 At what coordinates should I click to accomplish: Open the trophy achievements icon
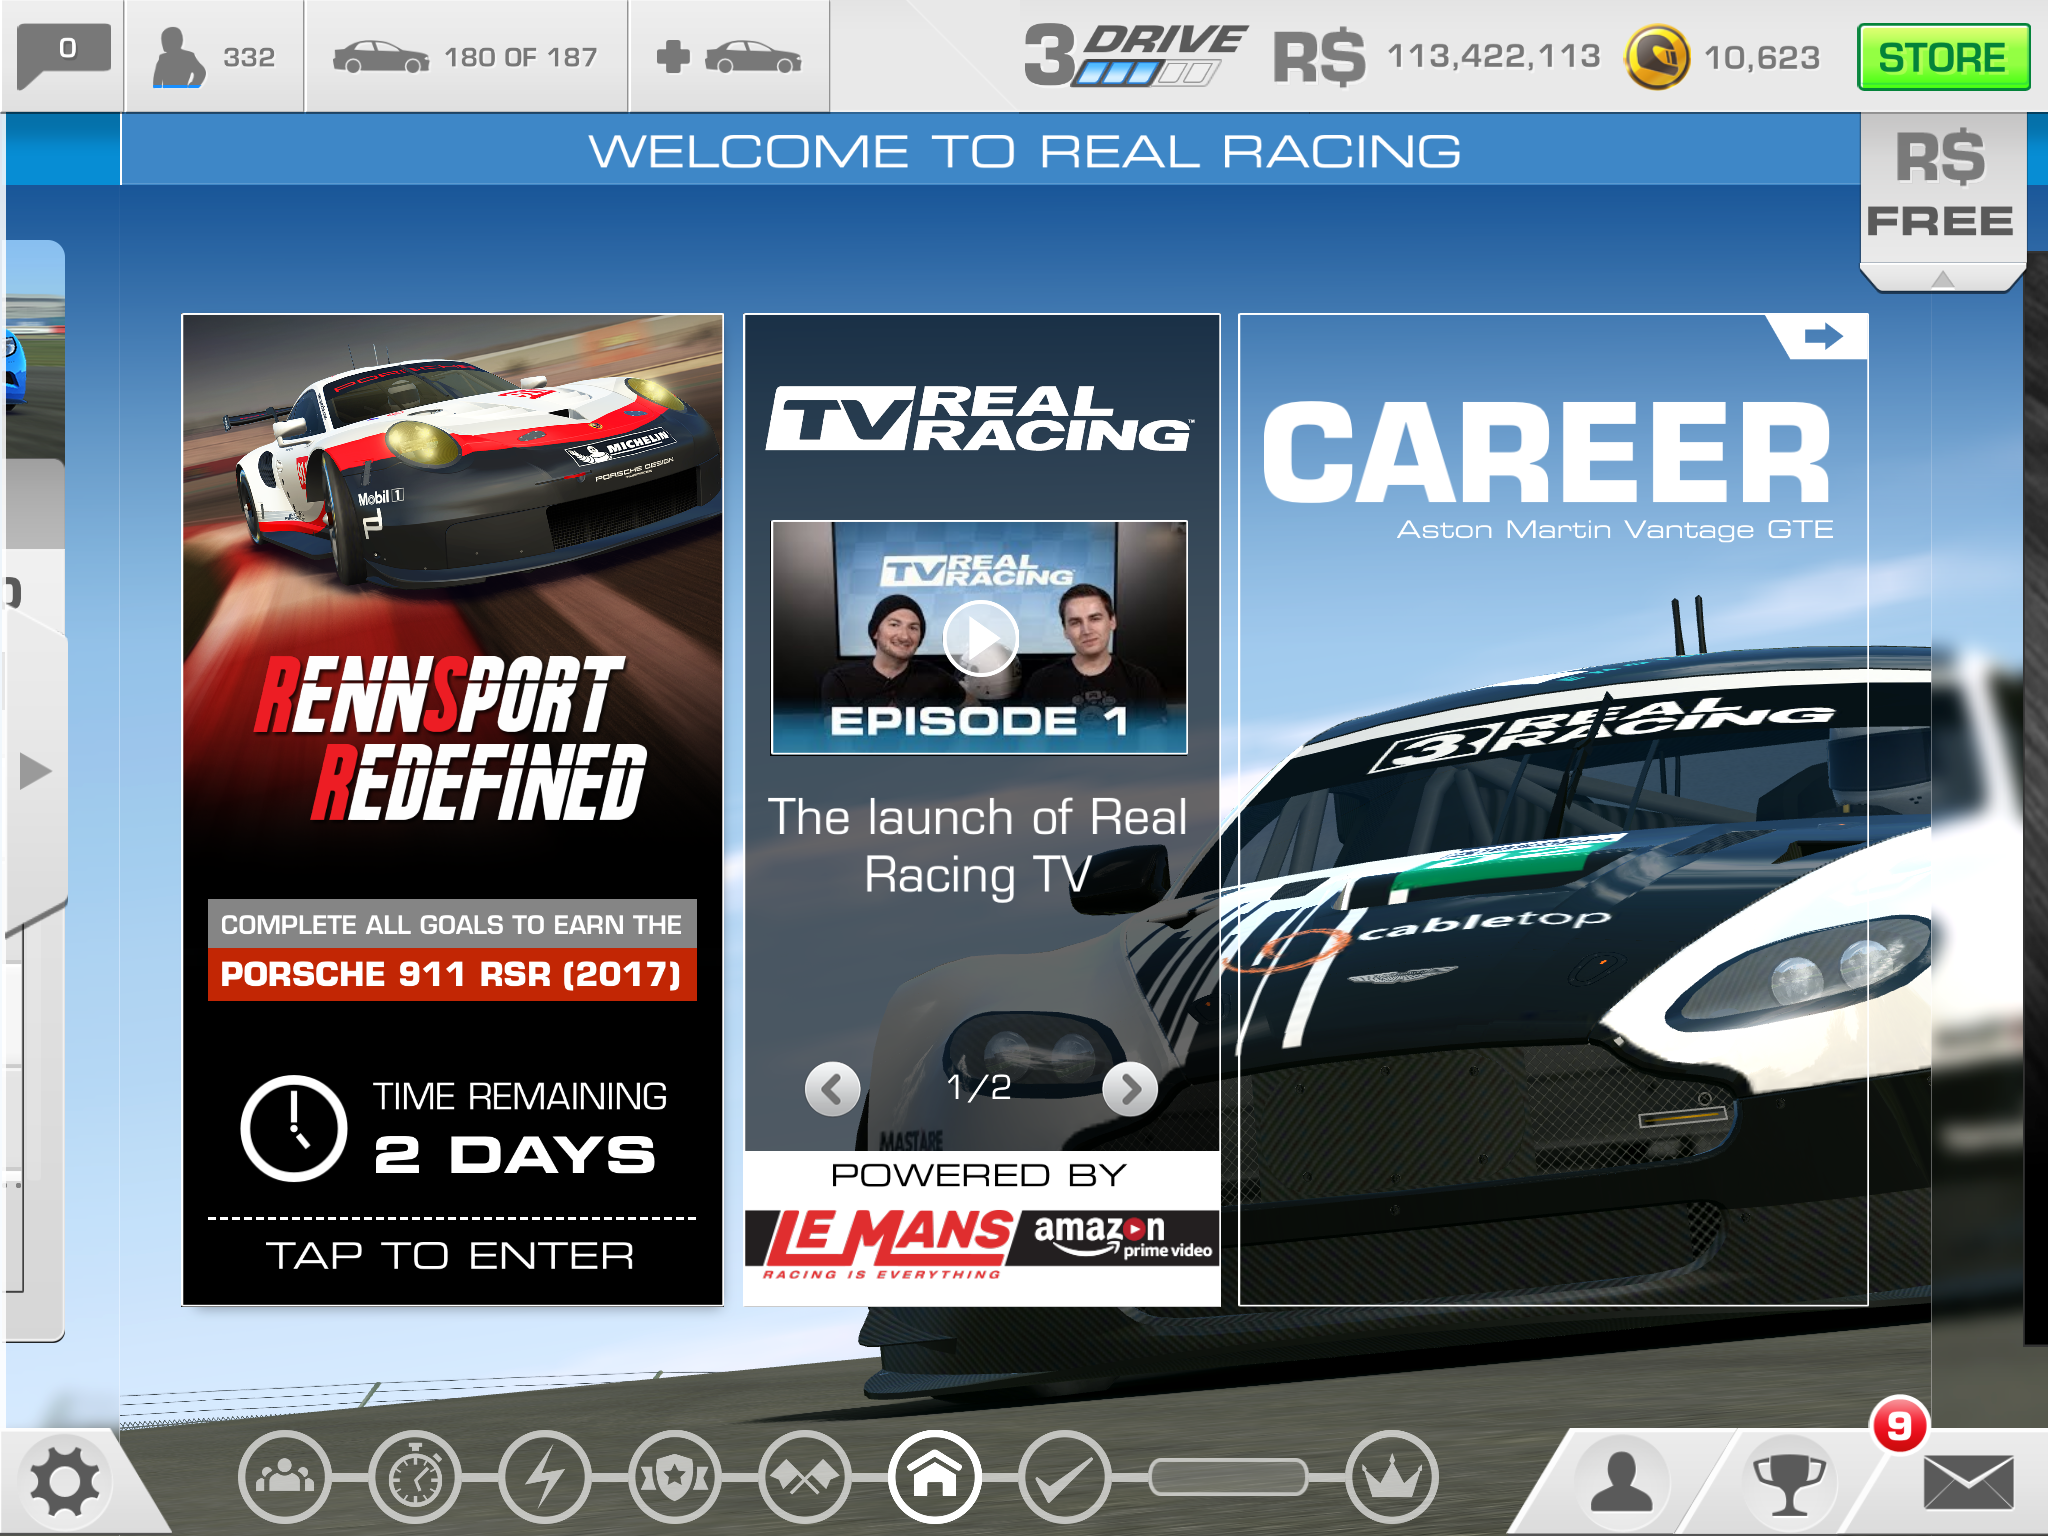1790,1483
